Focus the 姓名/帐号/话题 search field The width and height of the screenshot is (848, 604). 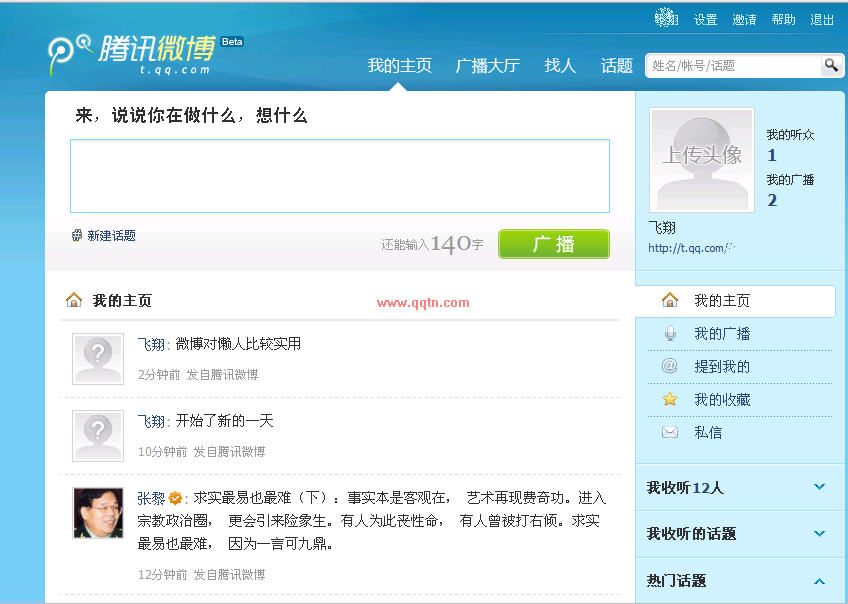click(x=733, y=65)
